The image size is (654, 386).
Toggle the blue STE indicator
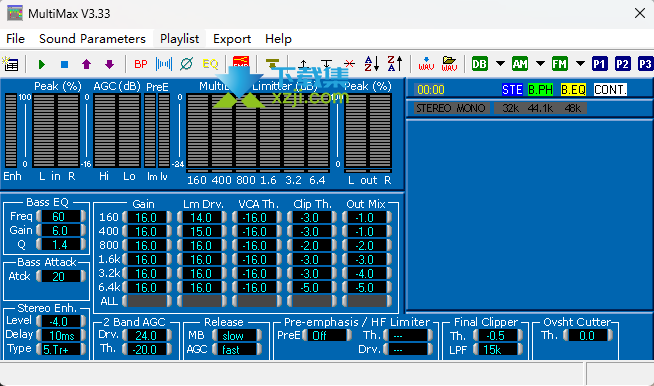(x=512, y=90)
